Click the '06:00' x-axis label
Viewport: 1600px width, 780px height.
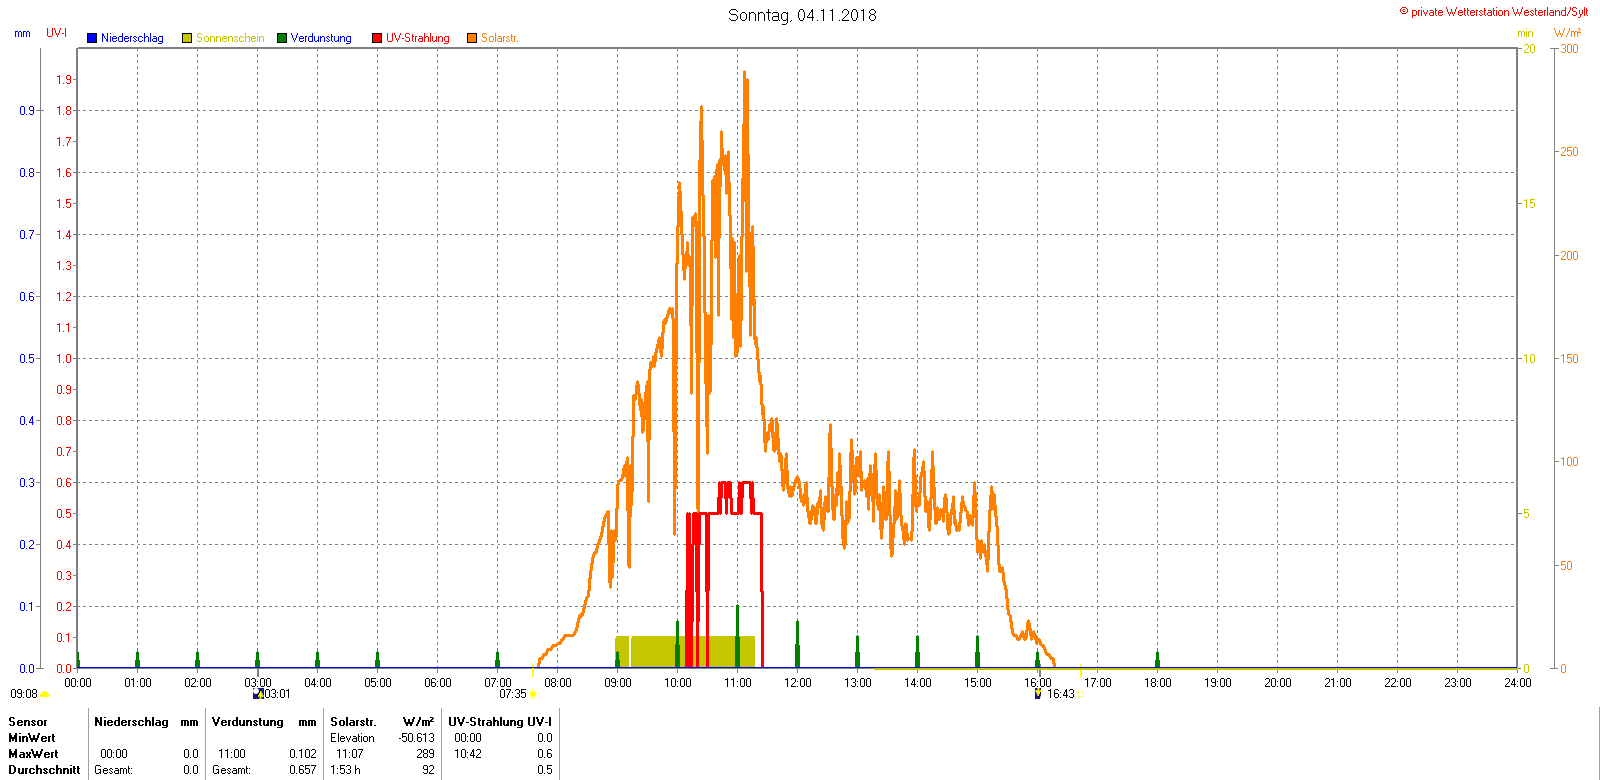(x=438, y=683)
